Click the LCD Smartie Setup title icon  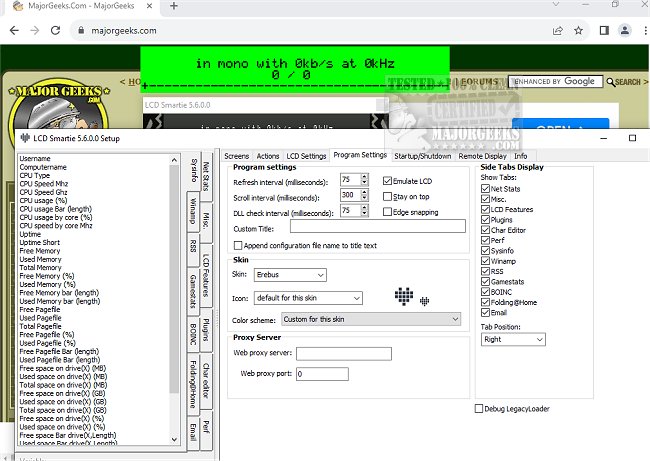click(25, 138)
